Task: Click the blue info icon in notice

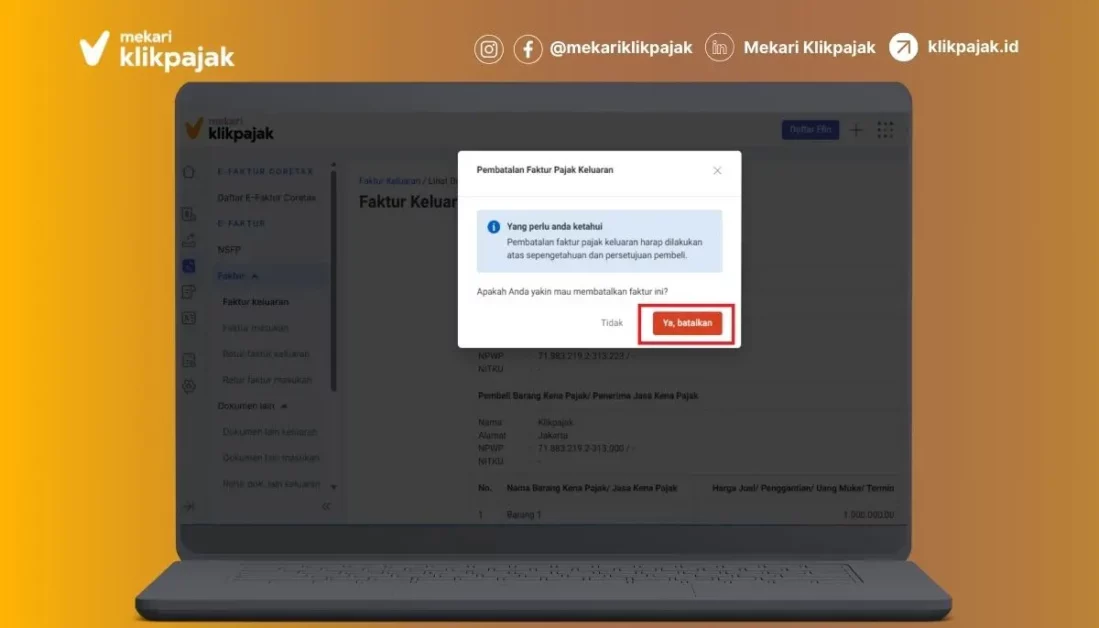Action: point(493,226)
